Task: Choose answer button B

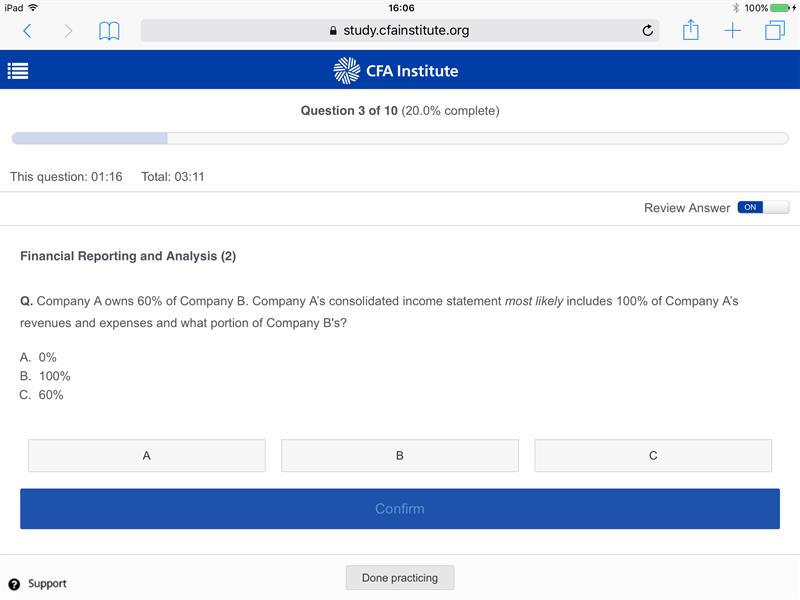Action: click(x=400, y=456)
